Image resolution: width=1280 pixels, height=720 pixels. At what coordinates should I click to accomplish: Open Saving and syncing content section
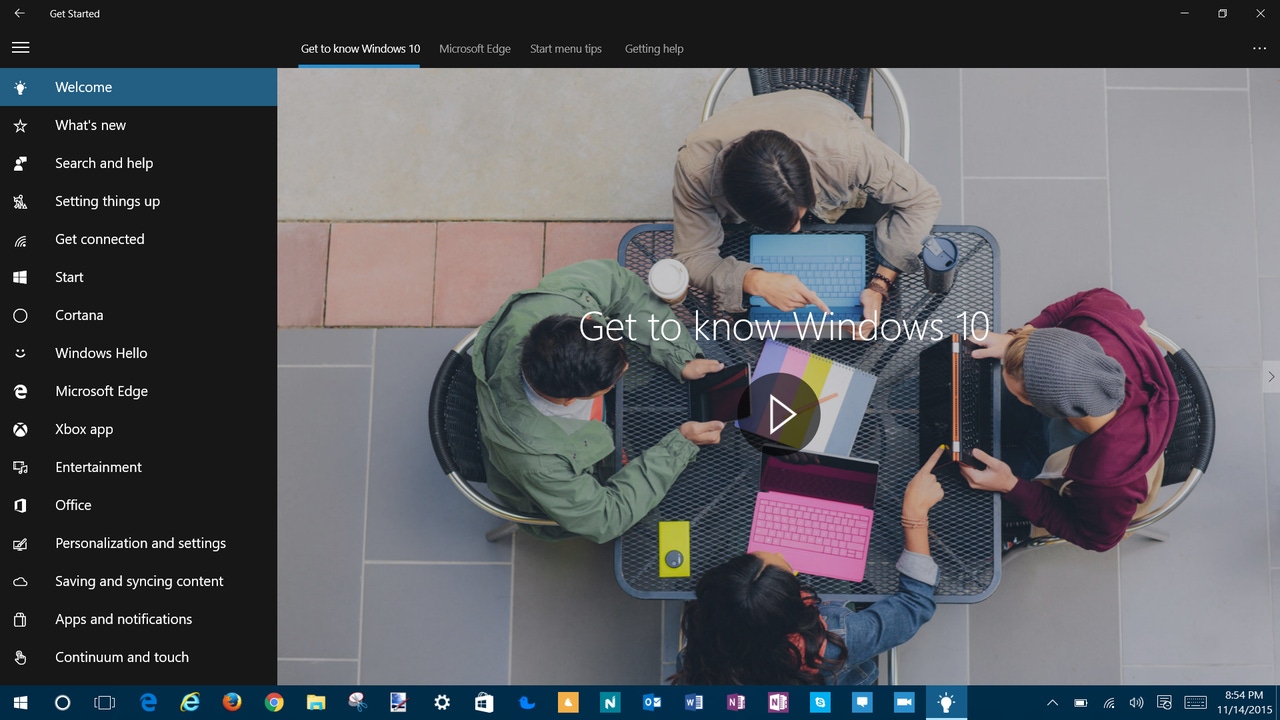(138, 581)
